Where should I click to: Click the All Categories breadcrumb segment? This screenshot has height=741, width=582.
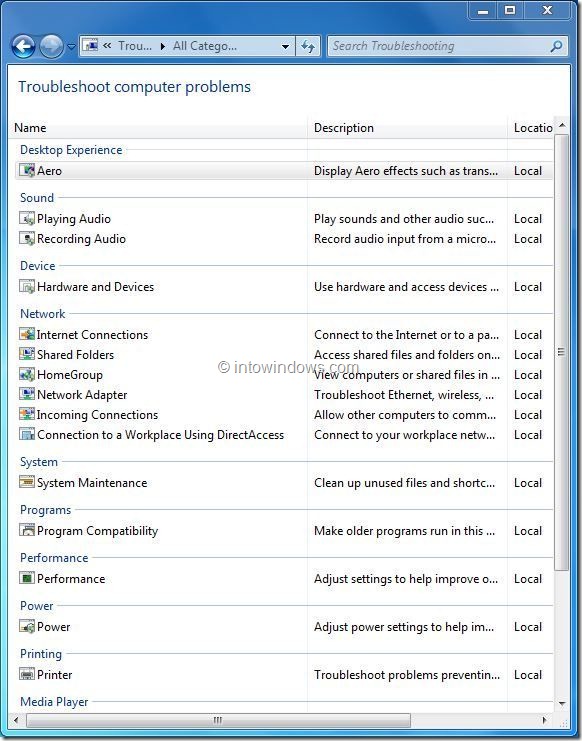coord(205,46)
